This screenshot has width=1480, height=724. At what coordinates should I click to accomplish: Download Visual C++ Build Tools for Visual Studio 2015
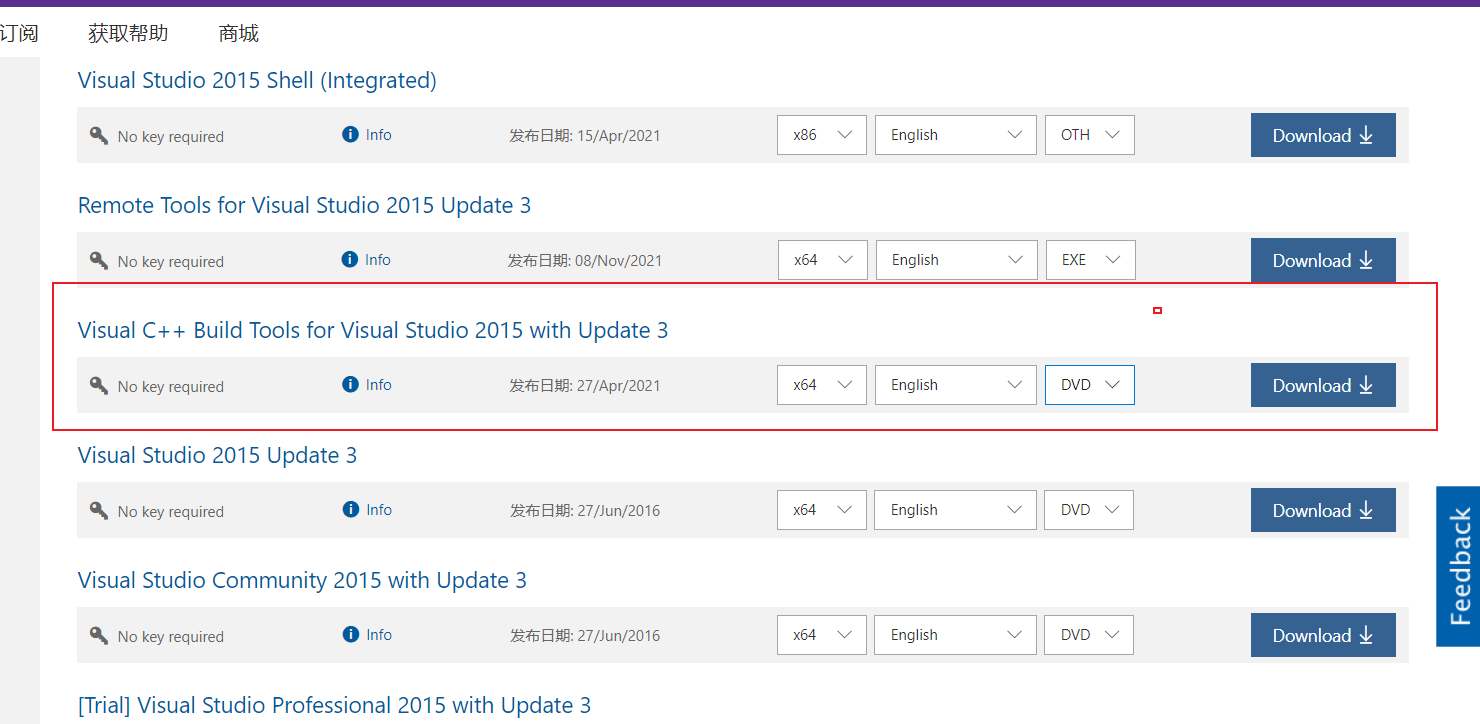click(1323, 385)
